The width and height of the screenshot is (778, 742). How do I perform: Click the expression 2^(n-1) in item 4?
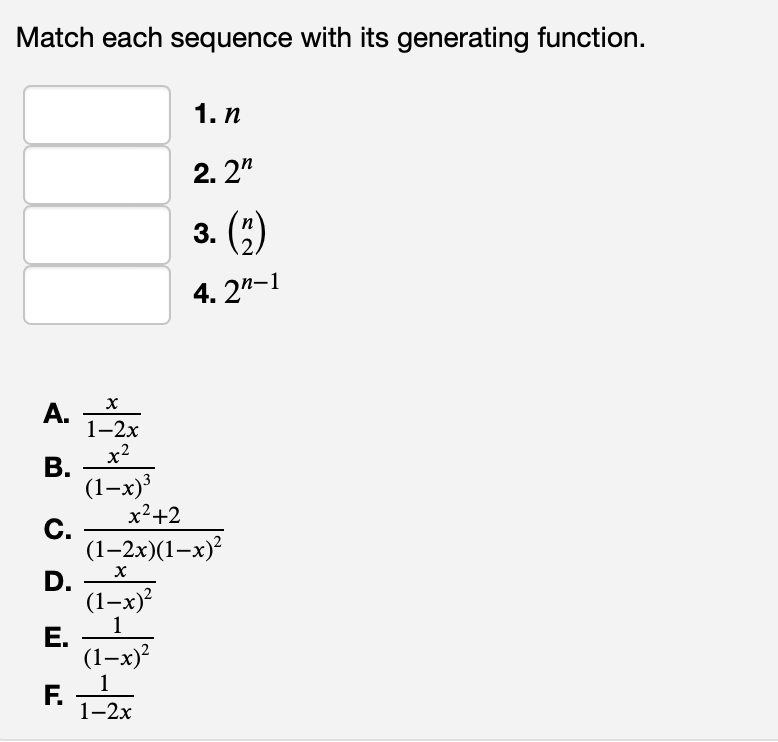coord(252,289)
